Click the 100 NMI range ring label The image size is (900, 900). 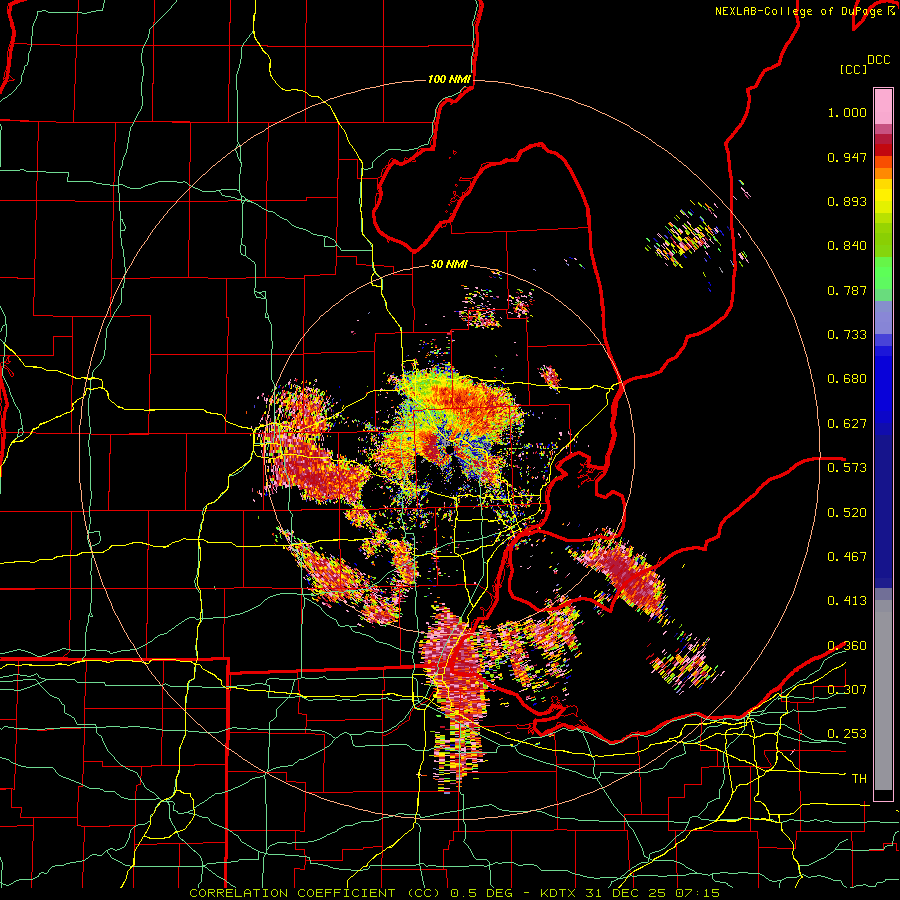(x=449, y=79)
